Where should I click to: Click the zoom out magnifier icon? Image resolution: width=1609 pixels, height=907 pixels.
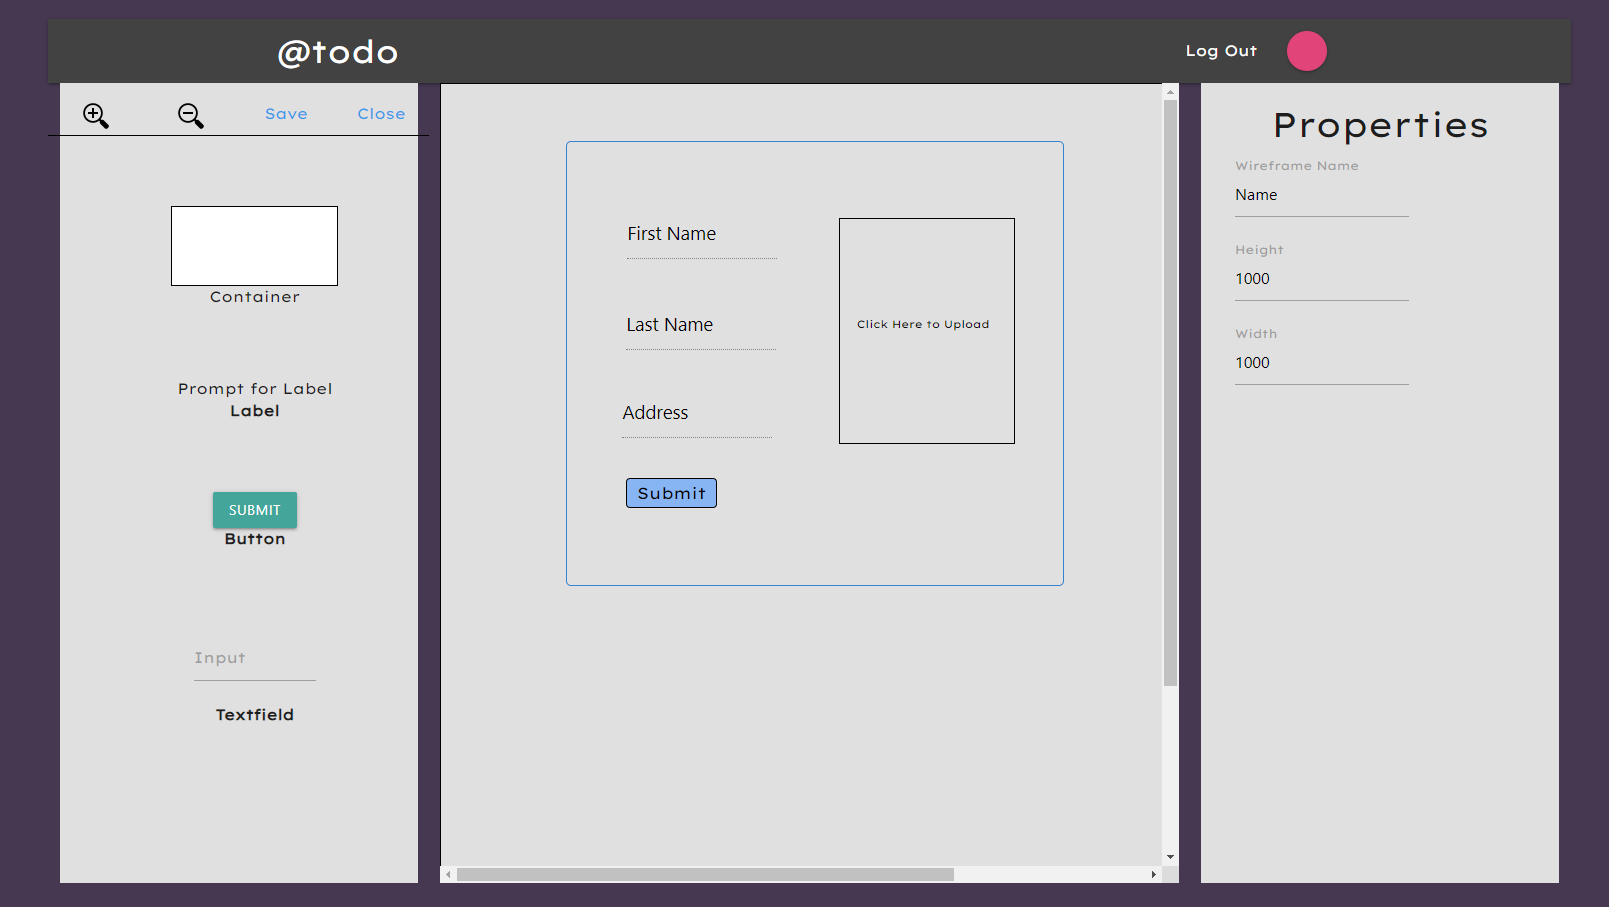pyautogui.click(x=191, y=116)
